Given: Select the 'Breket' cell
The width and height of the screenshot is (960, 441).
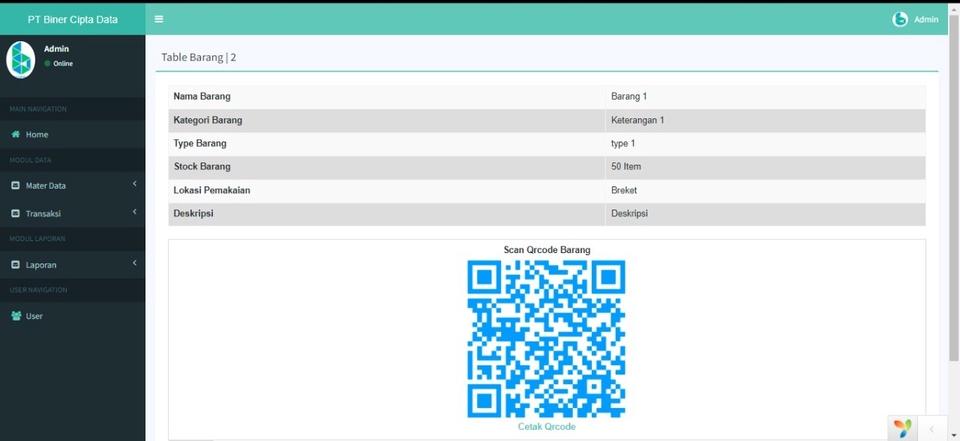Looking at the screenshot, I should [765, 190].
